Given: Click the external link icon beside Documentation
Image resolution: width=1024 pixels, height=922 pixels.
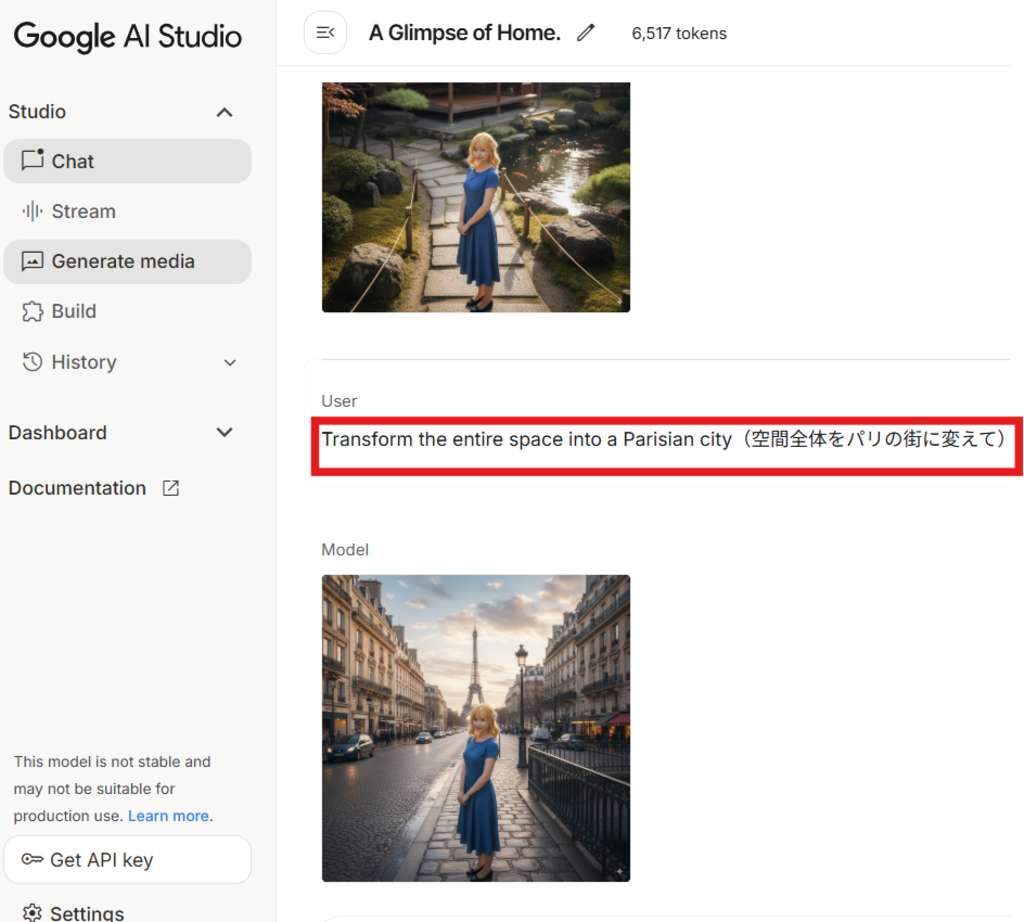Looking at the screenshot, I should 171,488.
